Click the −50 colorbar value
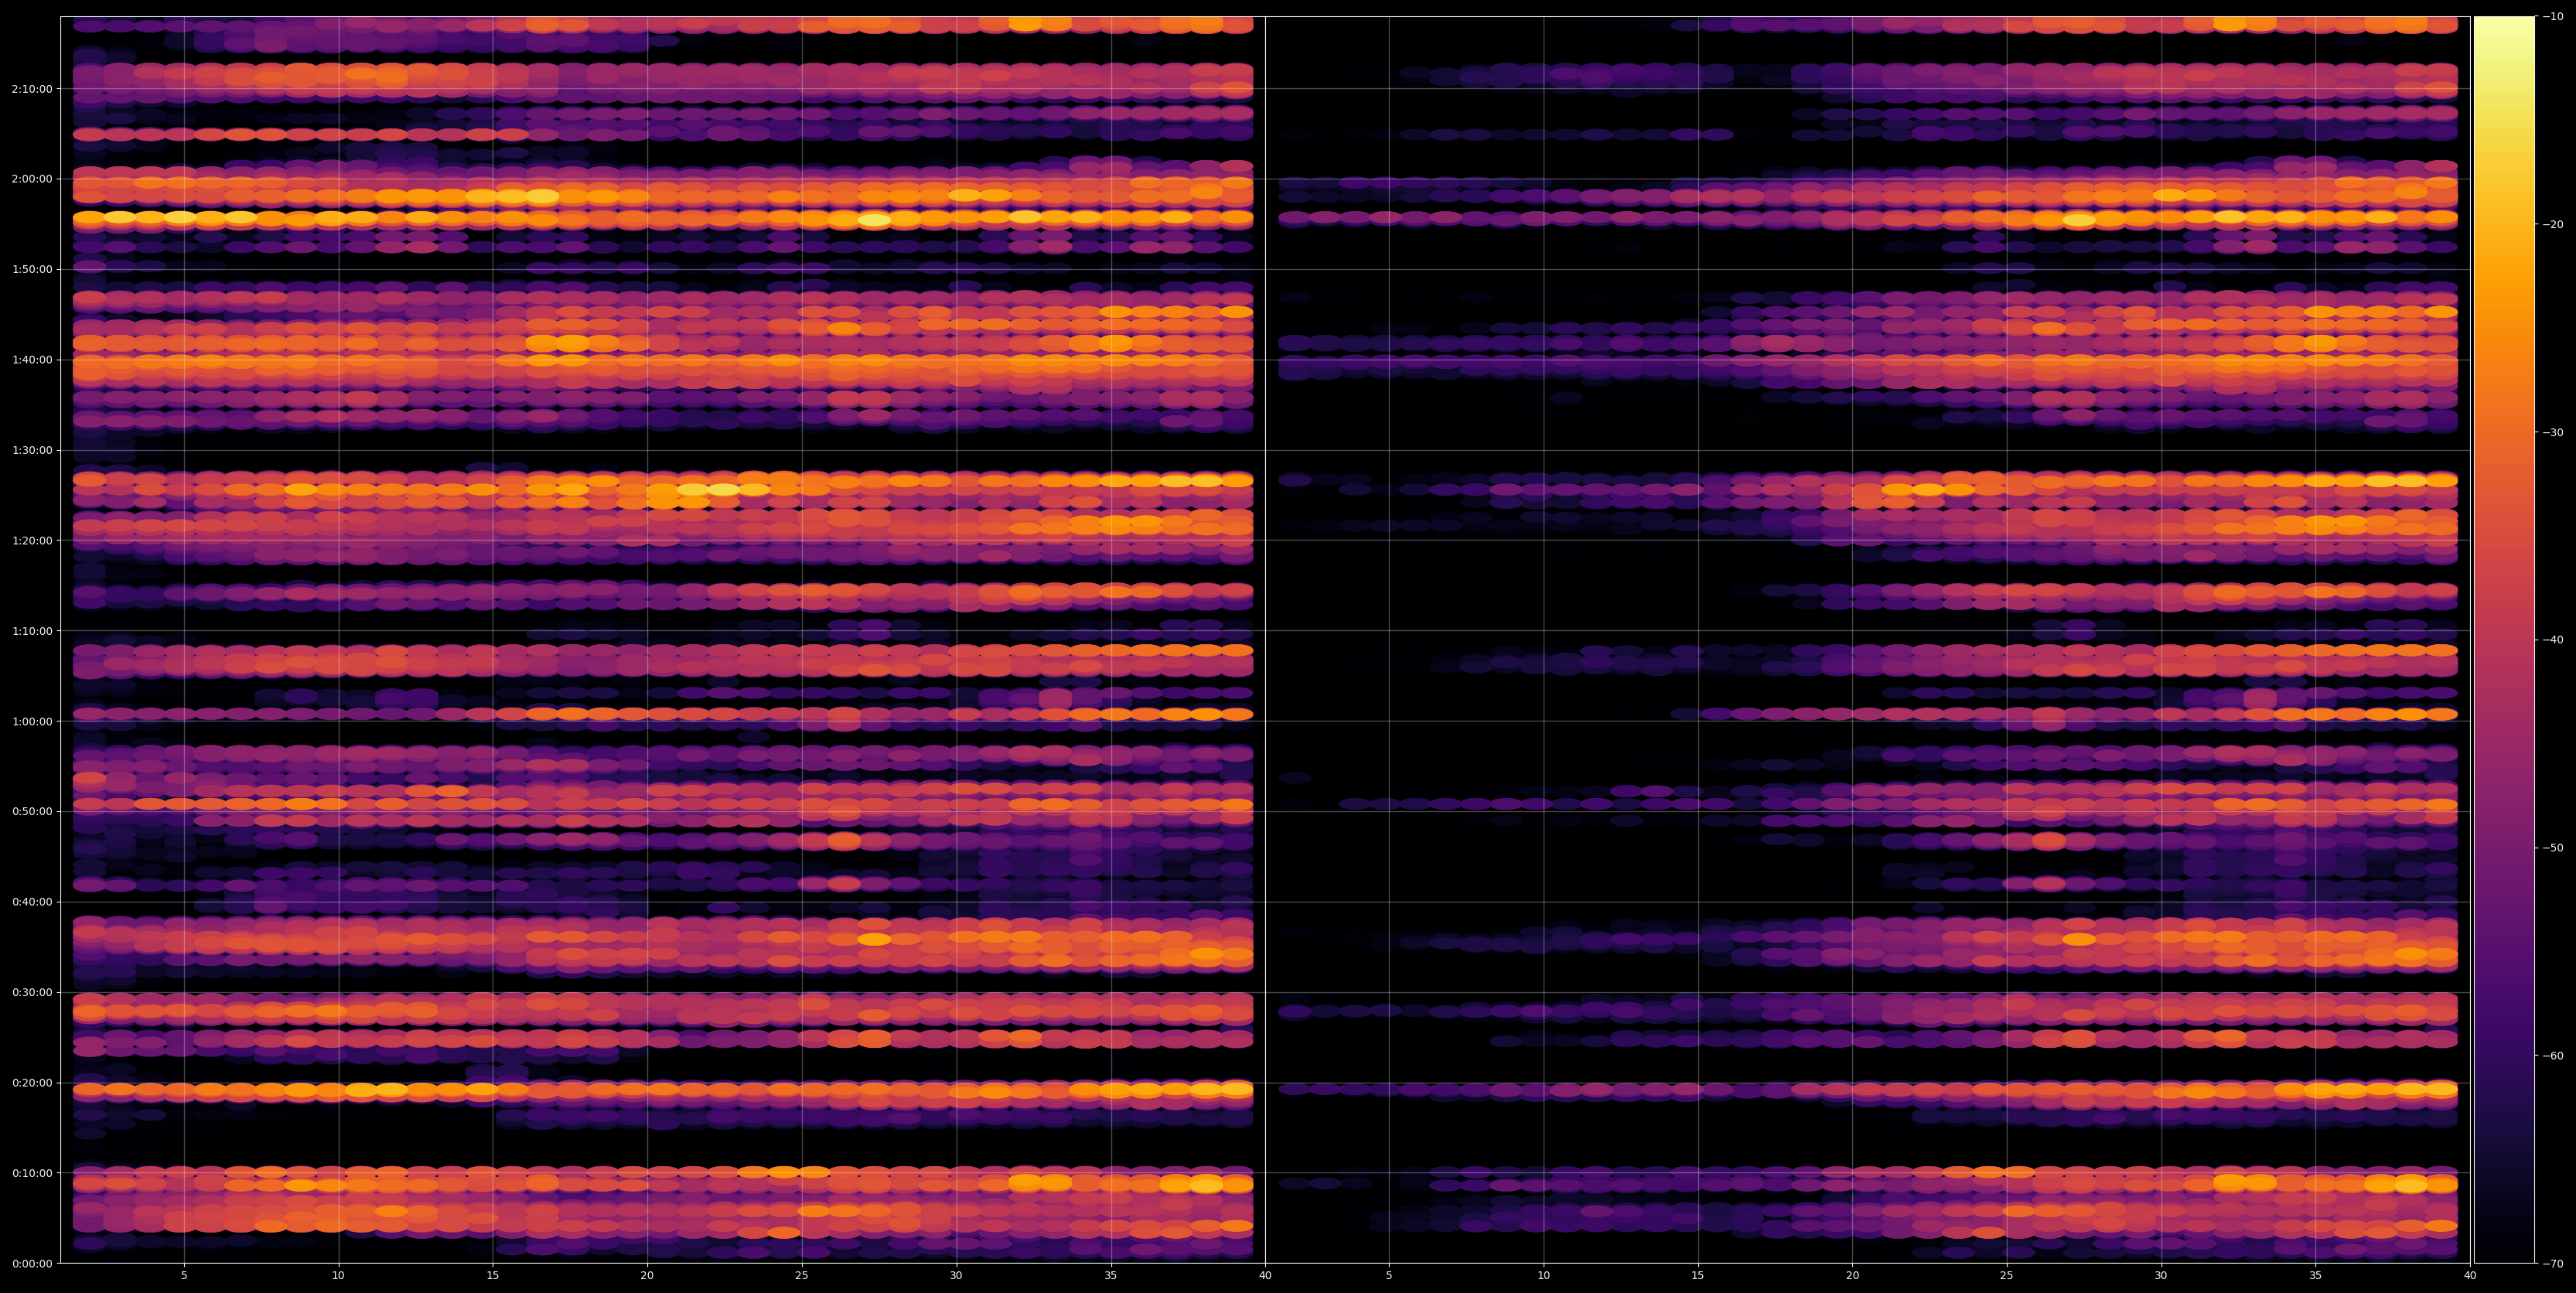Image resolution: width=2576 pixels, height=1293 pixels. pos(2553,848)
